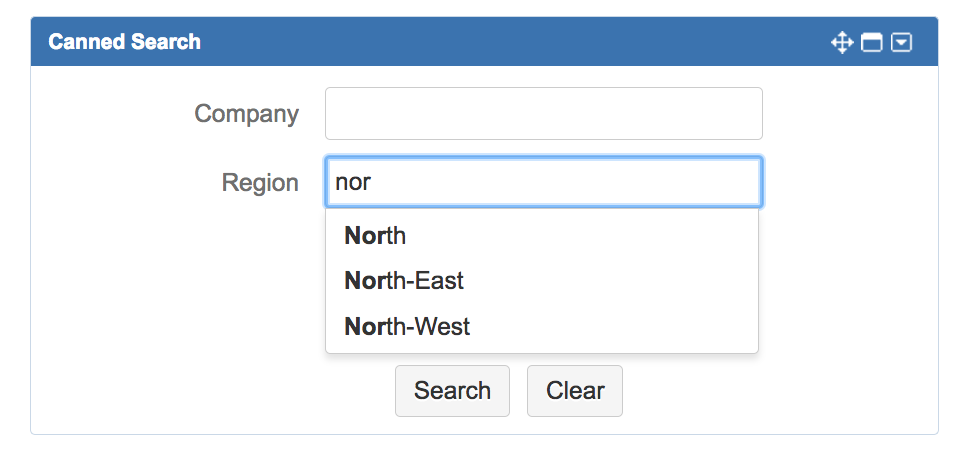The width and height of the screenshot is (954, 452).
Task: Focus the Company text field
Action: (x=543, y=114)
